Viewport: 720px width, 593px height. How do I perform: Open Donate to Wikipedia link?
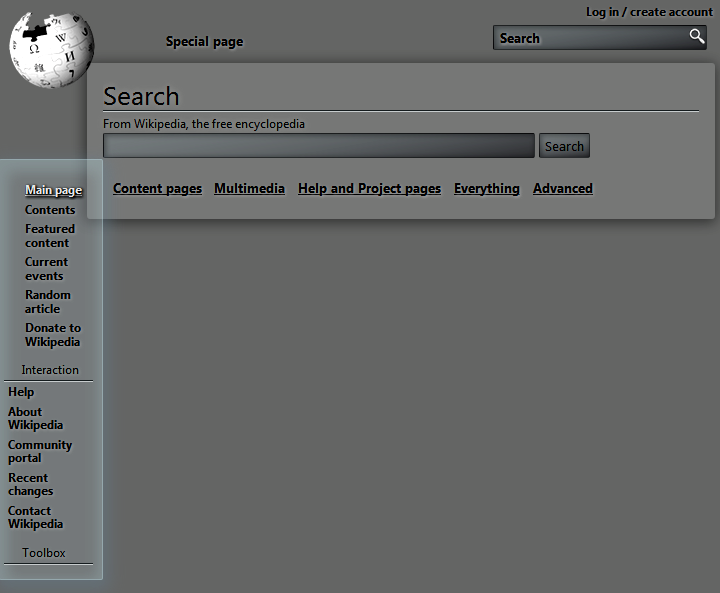53,335
